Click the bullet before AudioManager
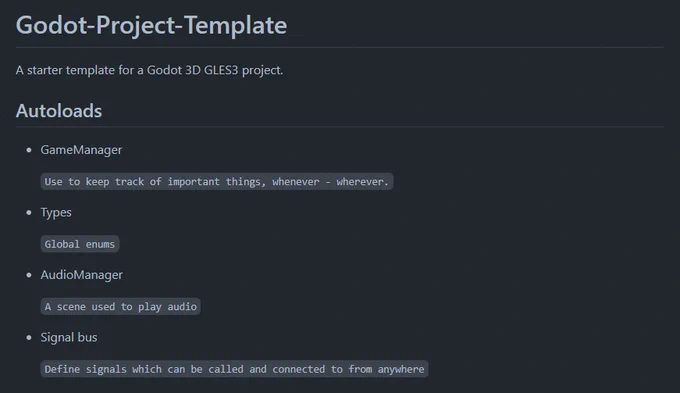Screen dimensions: 680x393 [29, 275]
